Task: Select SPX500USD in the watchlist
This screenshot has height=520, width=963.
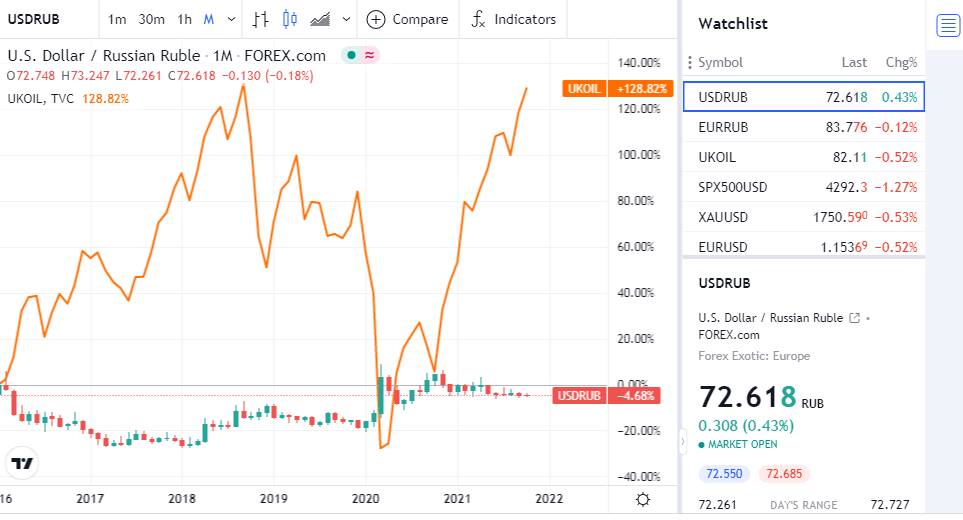Action: tap(804, 187)
